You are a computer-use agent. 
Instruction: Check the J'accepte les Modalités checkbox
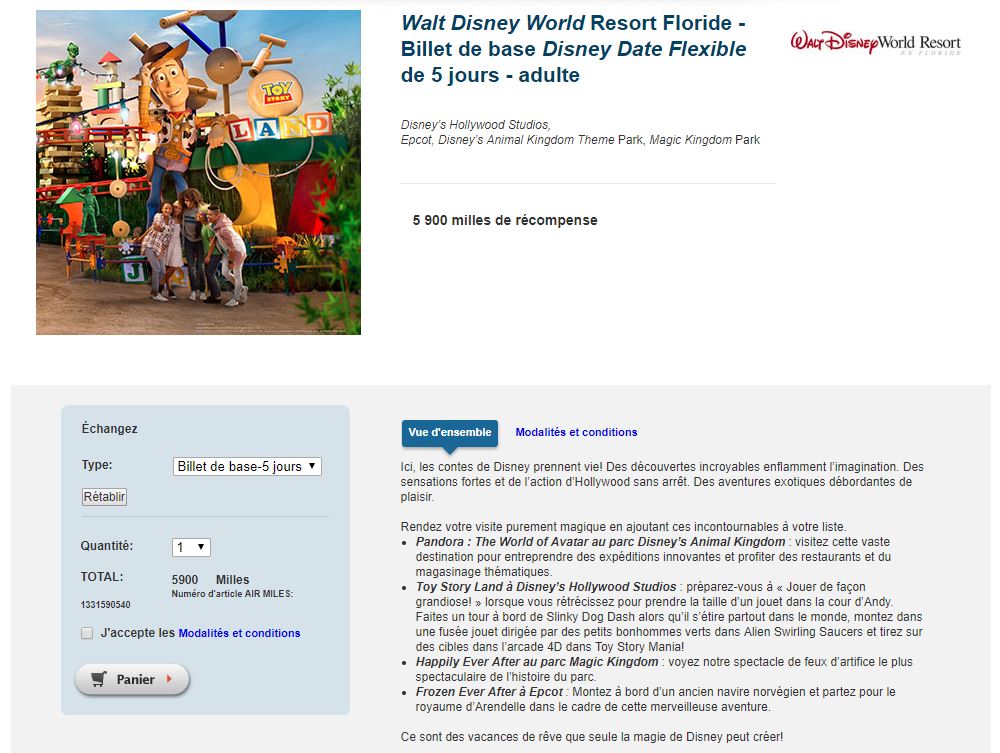point(87,633)
